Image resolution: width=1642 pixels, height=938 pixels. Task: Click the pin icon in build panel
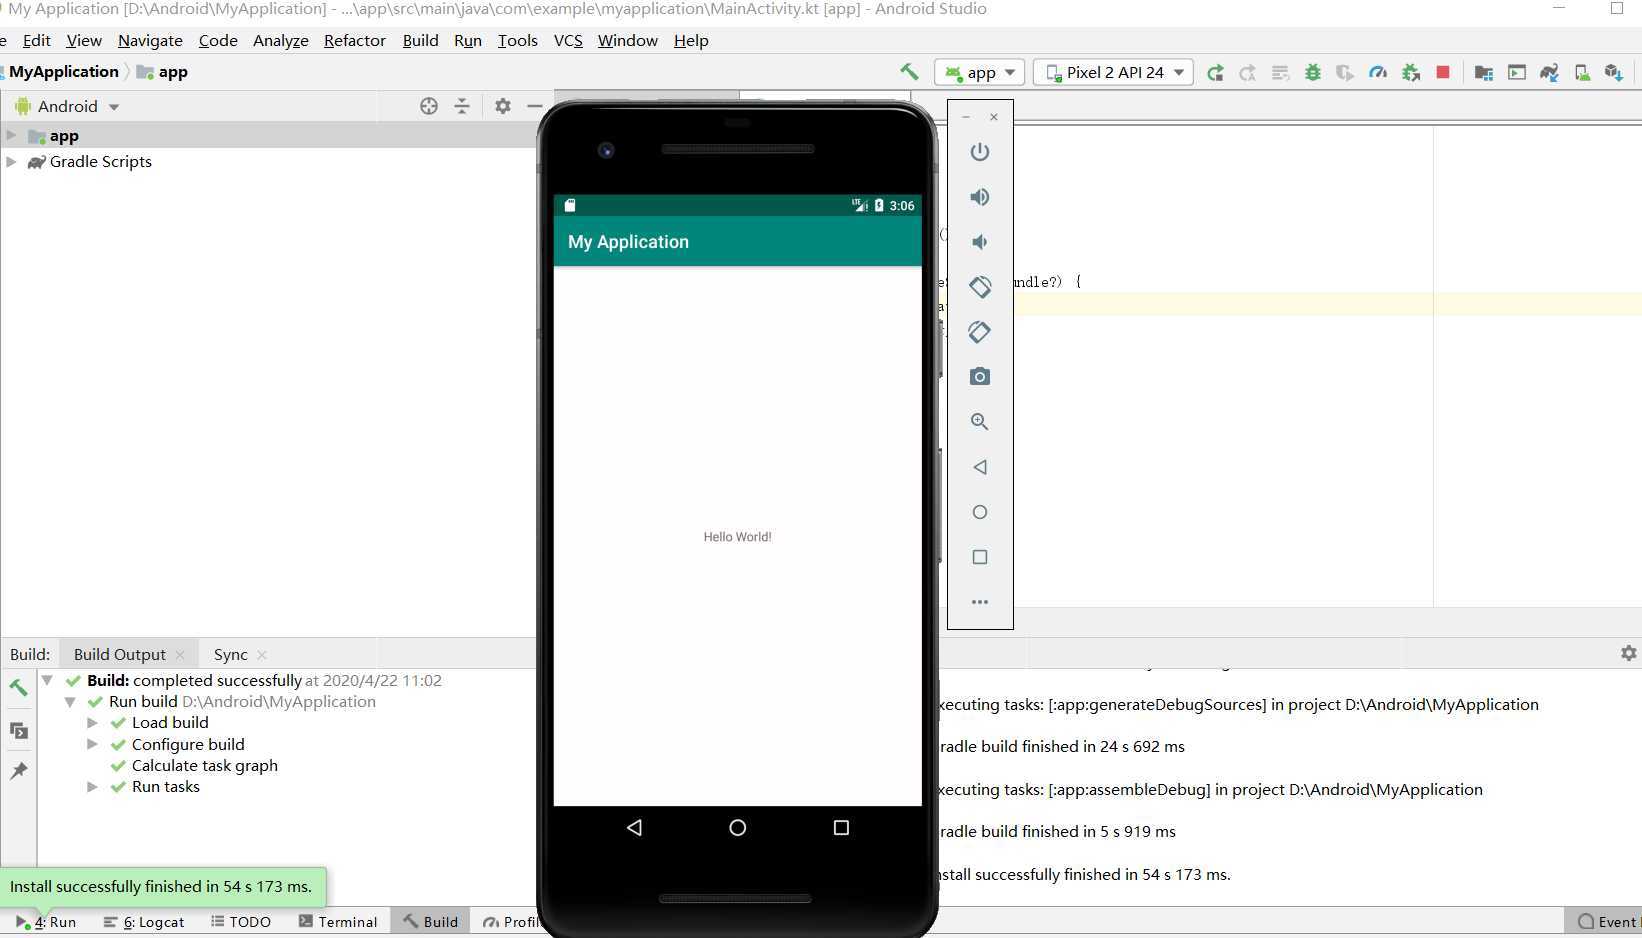(x=19, y=771)
